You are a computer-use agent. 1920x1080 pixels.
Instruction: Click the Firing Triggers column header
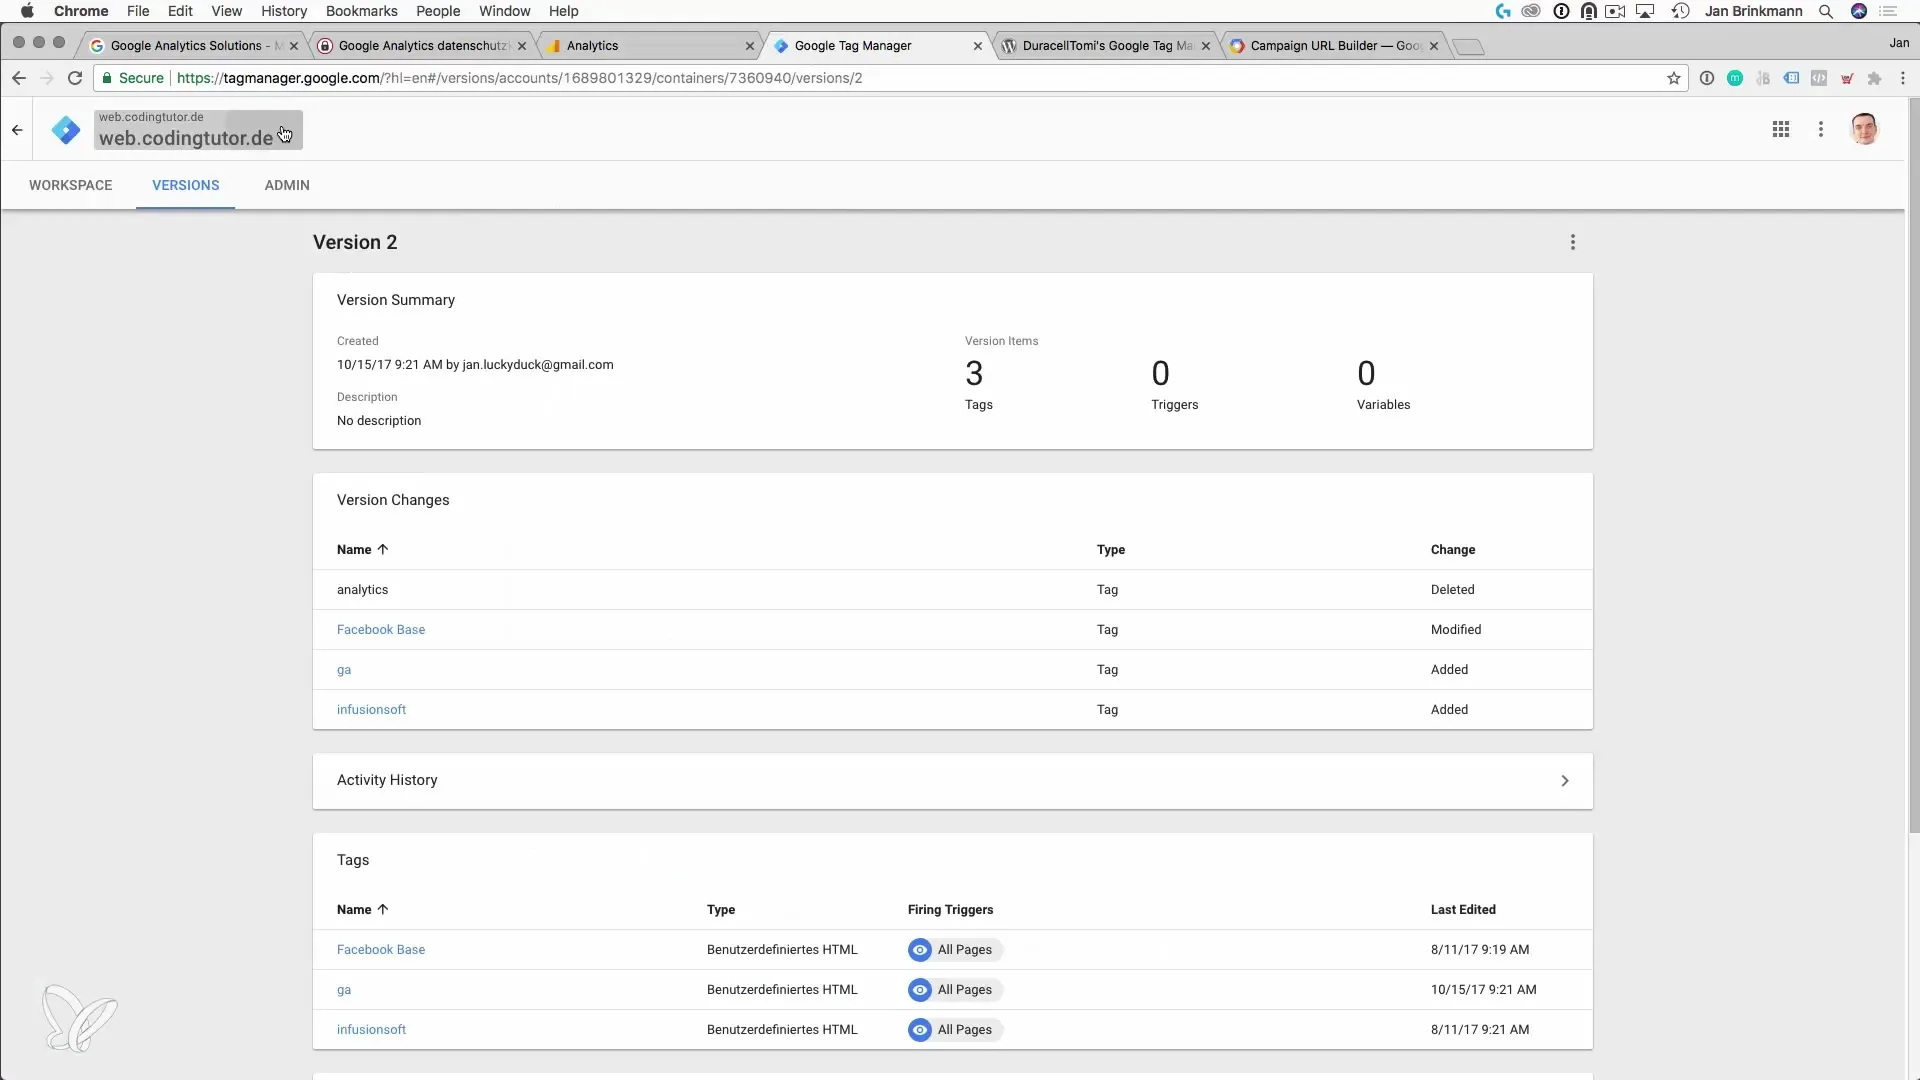tap(950, 910)
